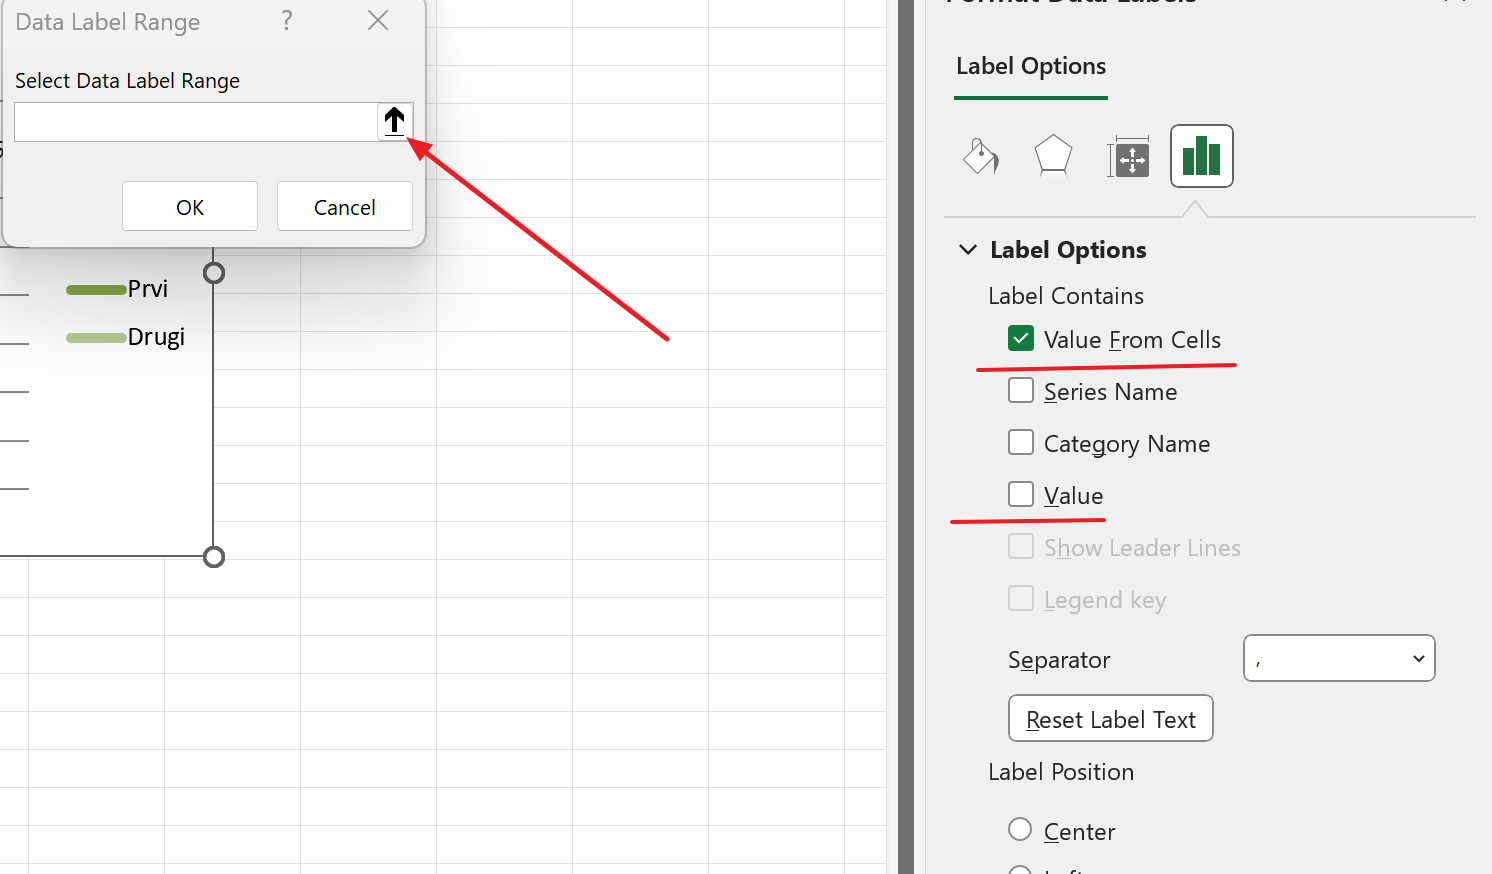Image resolution: width=1492 pixels, height=874 pixels.
Task: Enable the Series Name checkbox
Action: (x=1021, y=391)
